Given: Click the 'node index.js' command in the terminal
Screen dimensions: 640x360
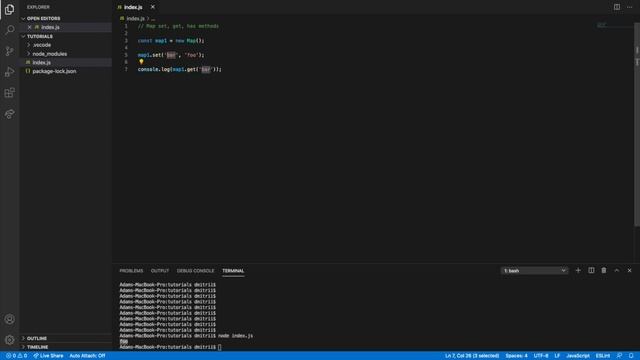Looking at the screenshot, I should click(236, 336).
